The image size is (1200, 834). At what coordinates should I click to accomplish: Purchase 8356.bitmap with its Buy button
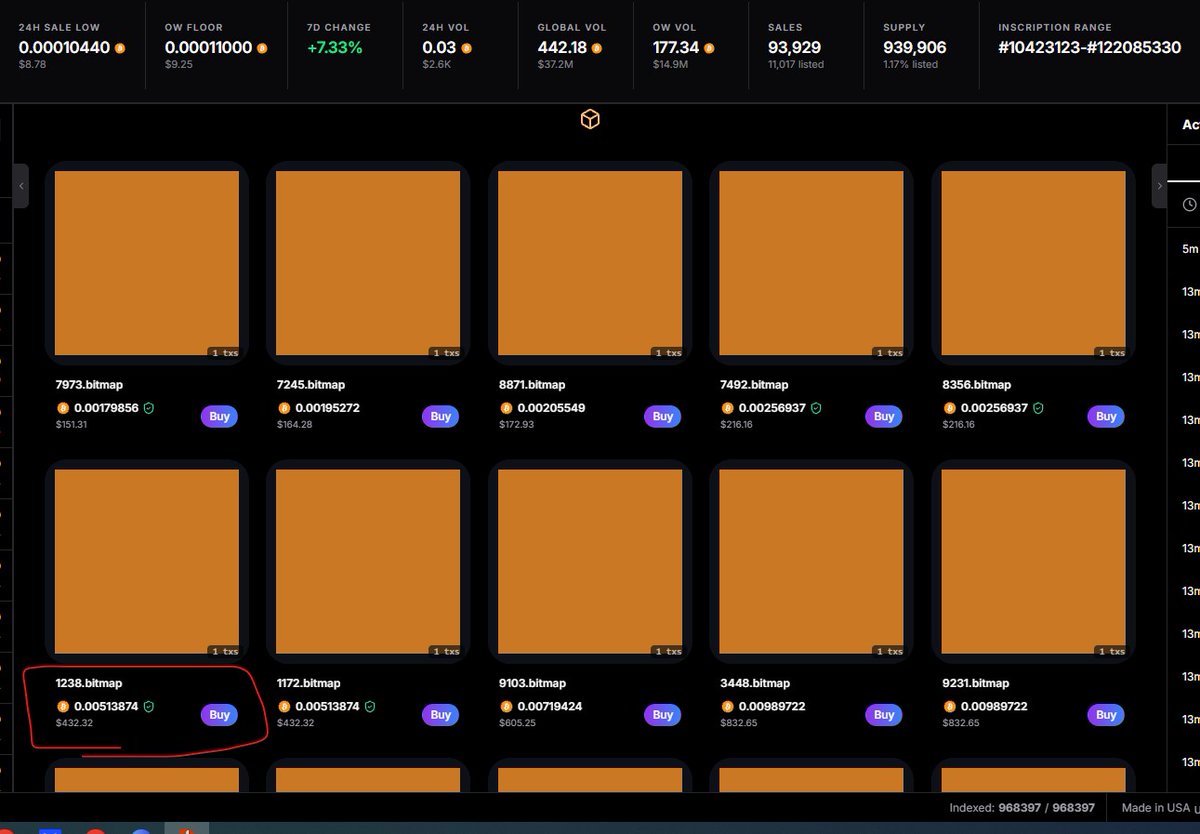pyautogui.click(x=1106, y=416)
